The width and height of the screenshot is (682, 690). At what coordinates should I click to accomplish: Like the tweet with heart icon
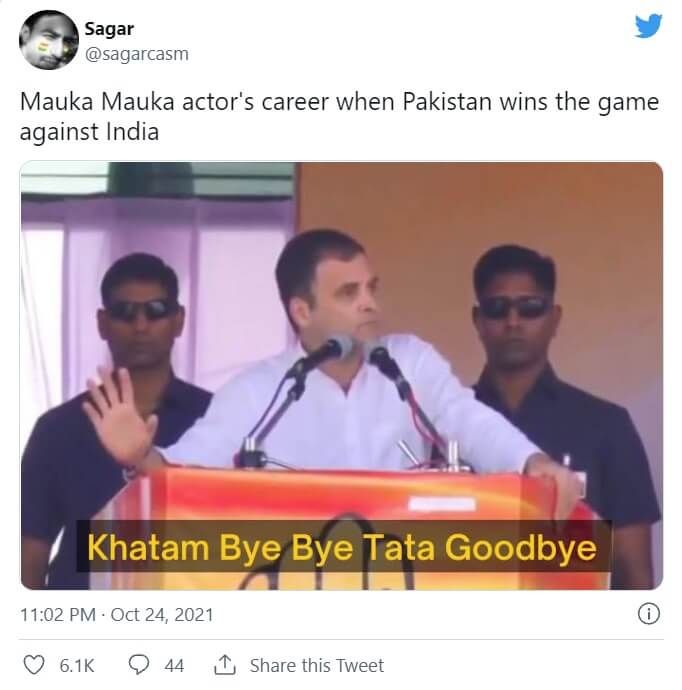(34, 665)
